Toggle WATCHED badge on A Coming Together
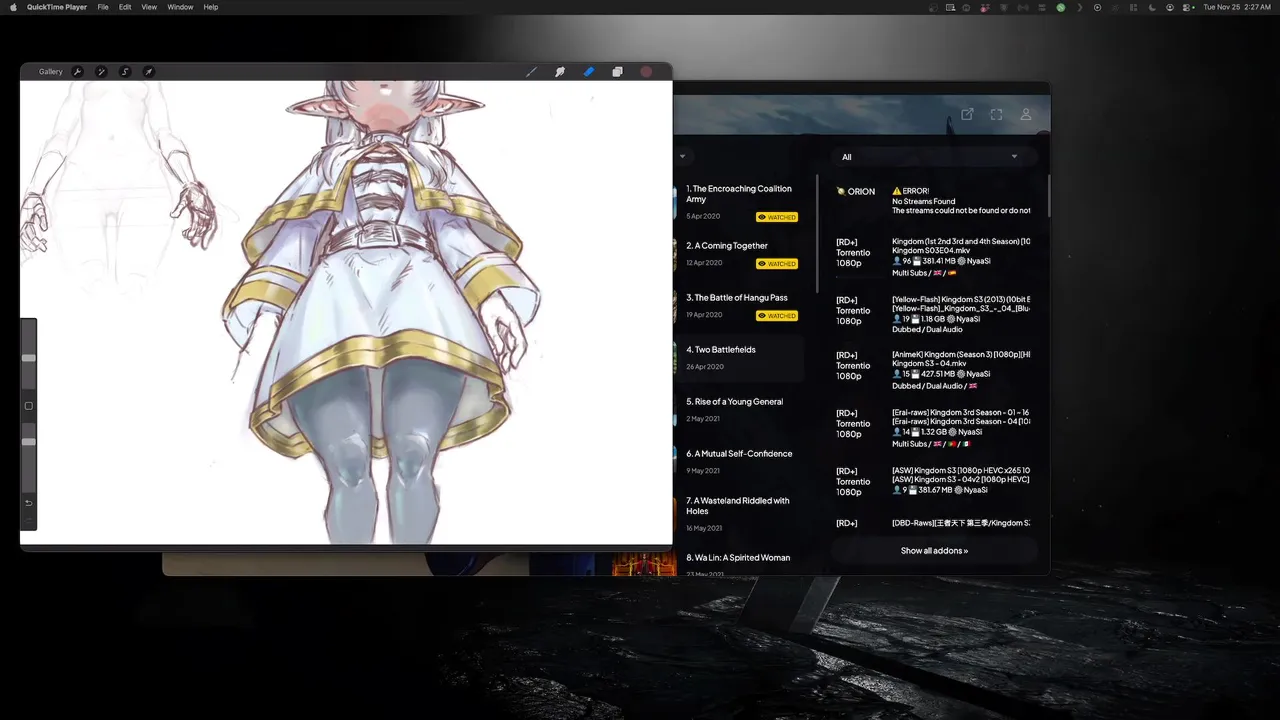Viewport: 1280px width, 720px height. [x=777, y=264]
